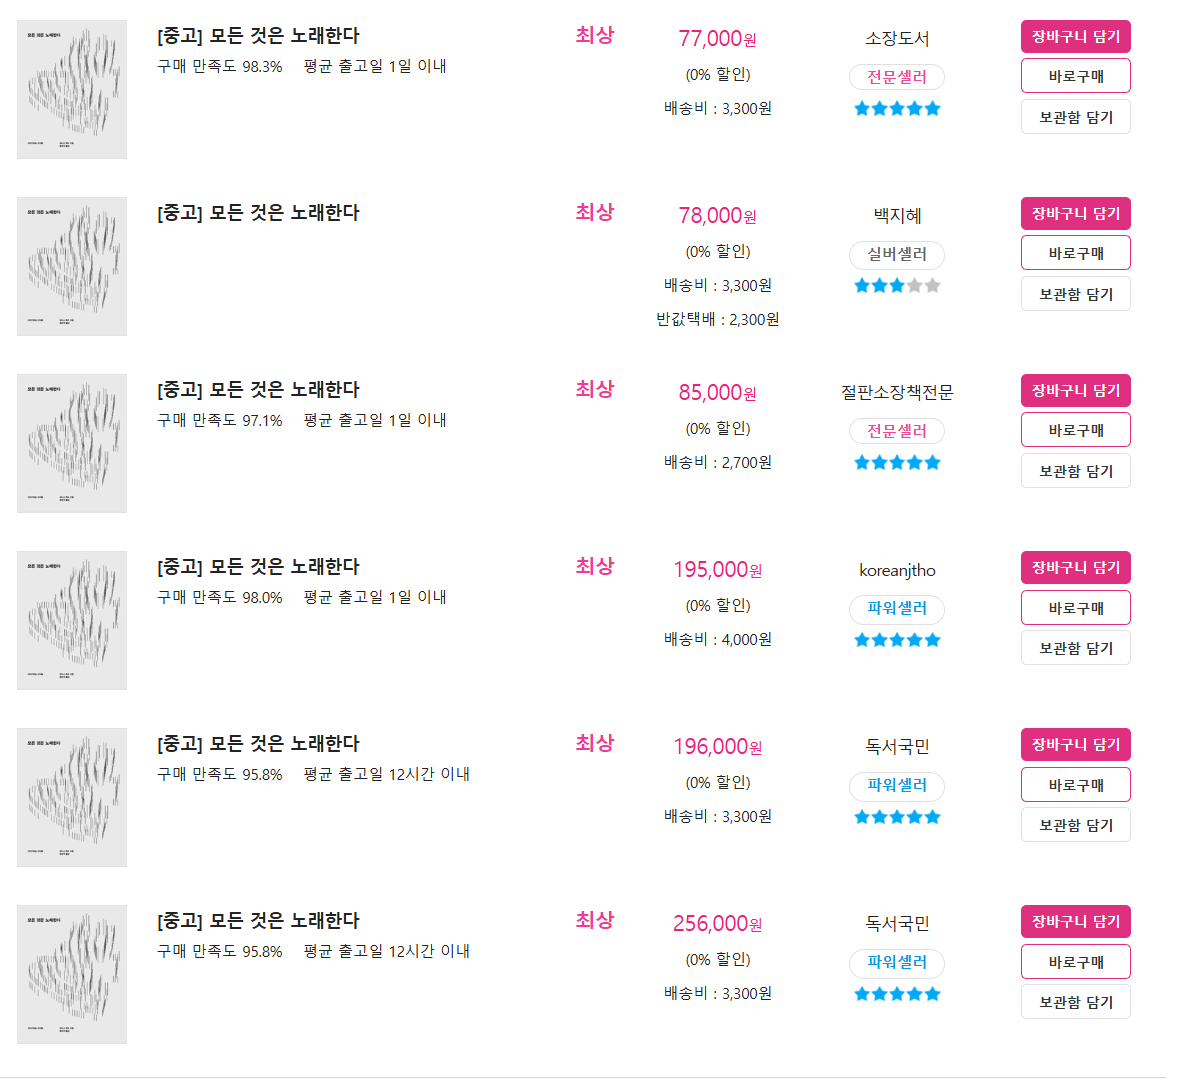Add the 77,000원 listing to cart

click(x=1075, y=37)
